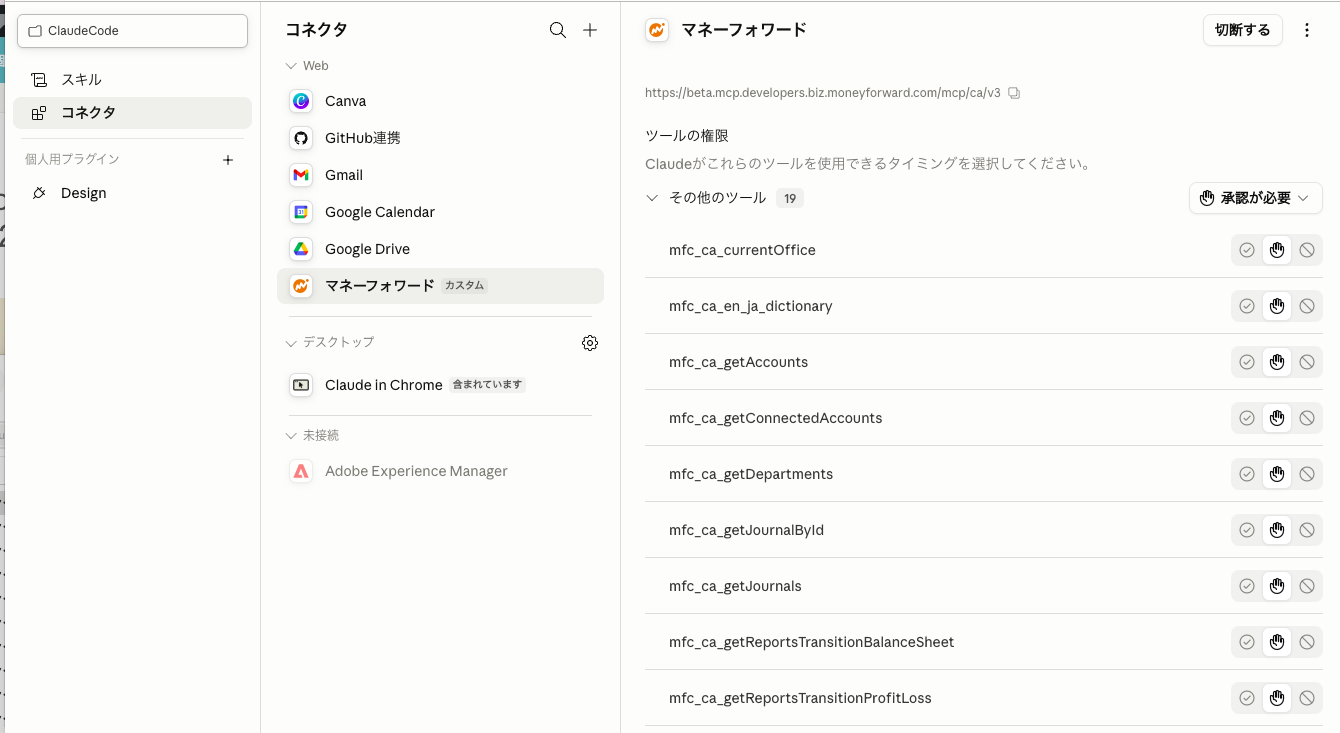Collapse the デスクトップ connectors group
The height and width of the screenshot is (733, 1340).
(291, 343)
